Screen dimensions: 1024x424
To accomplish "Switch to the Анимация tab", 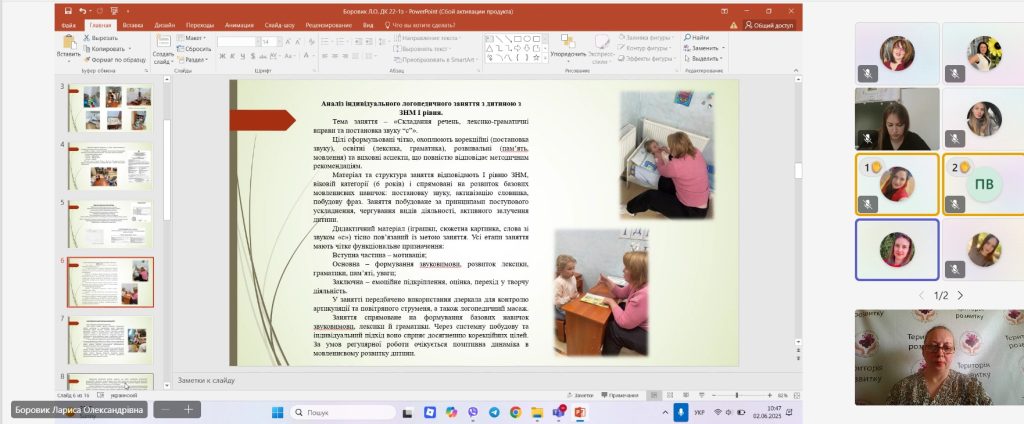I will 239,25.
